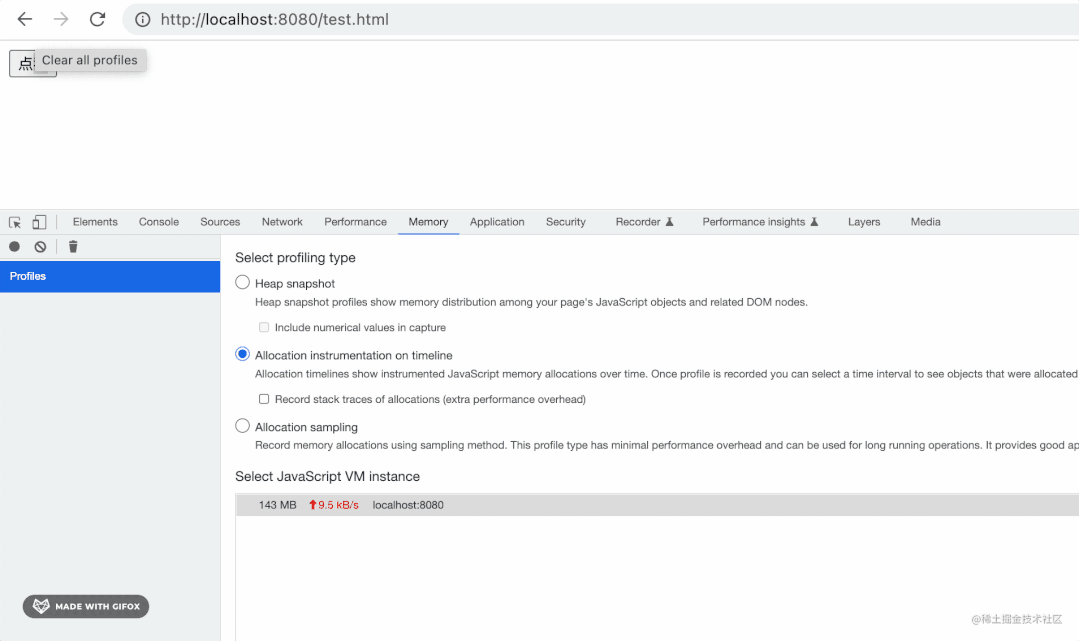Switch to the Performance tab

pyautogui.click(x=356, y=222)
